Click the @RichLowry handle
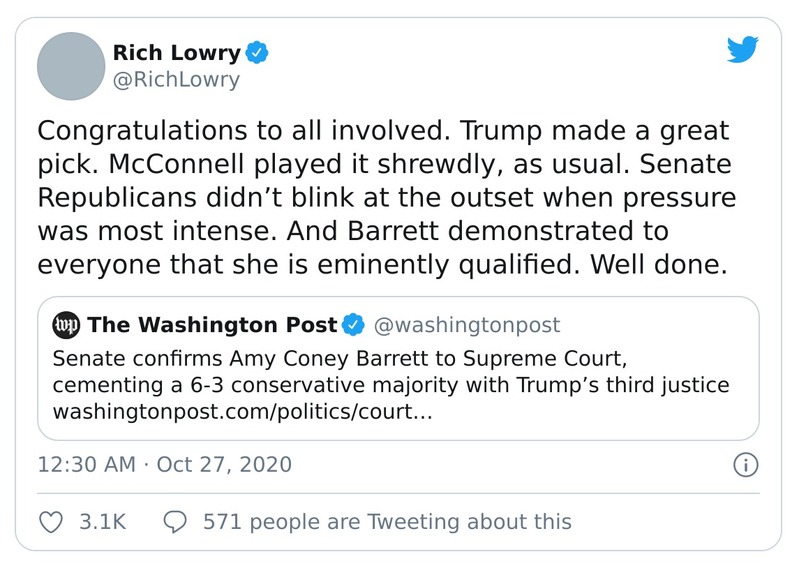The image size is (799, 575). coord(176,80)
